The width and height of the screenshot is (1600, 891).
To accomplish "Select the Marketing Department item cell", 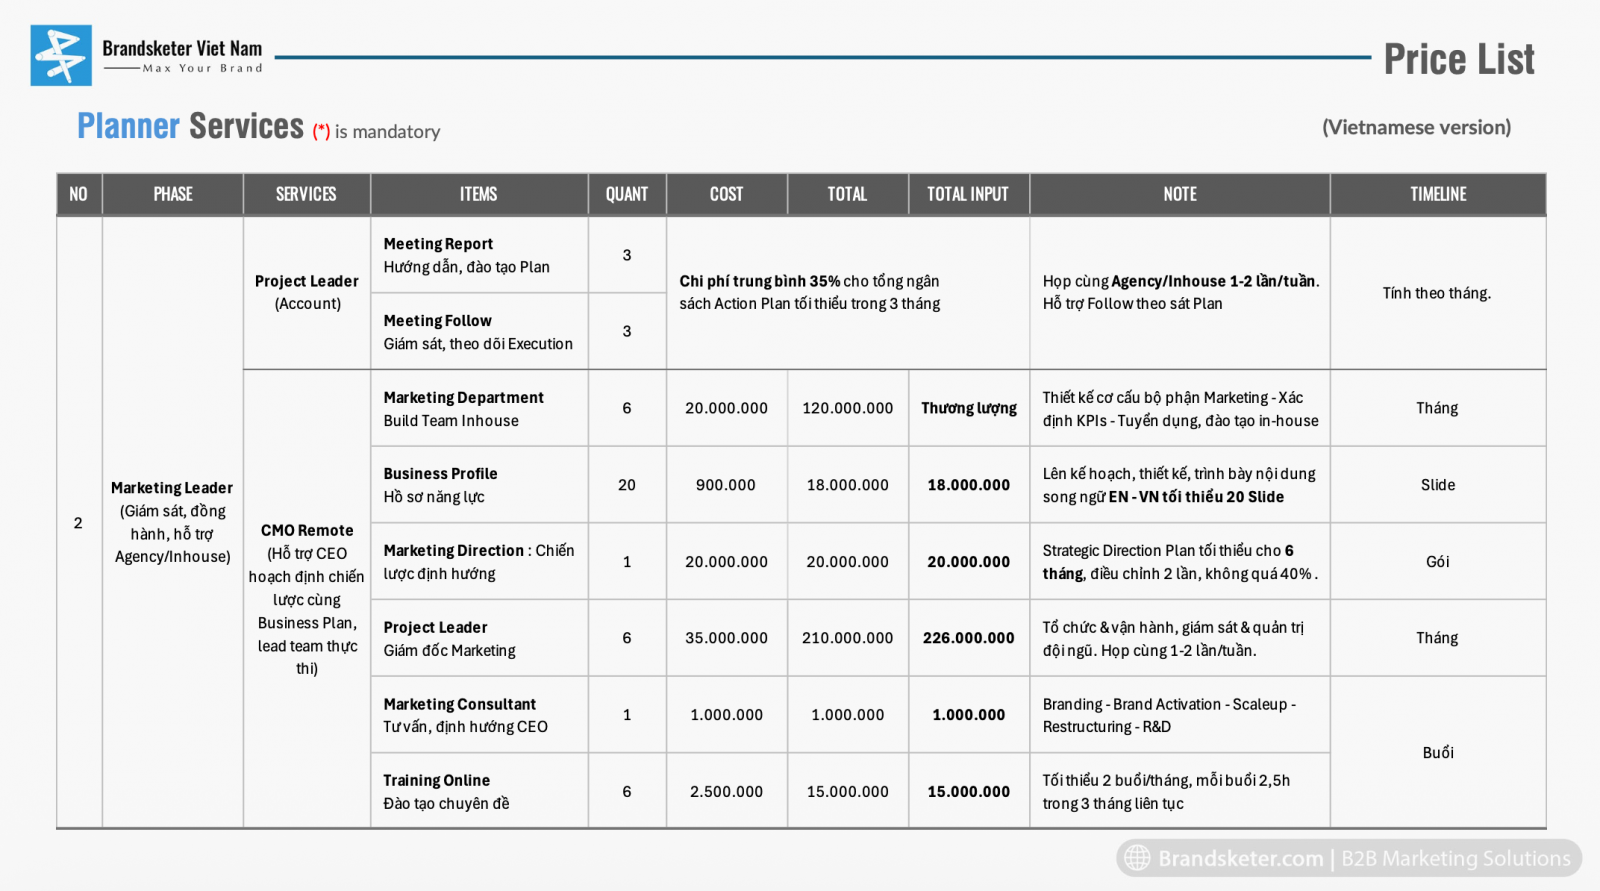I will click(478, 409).
